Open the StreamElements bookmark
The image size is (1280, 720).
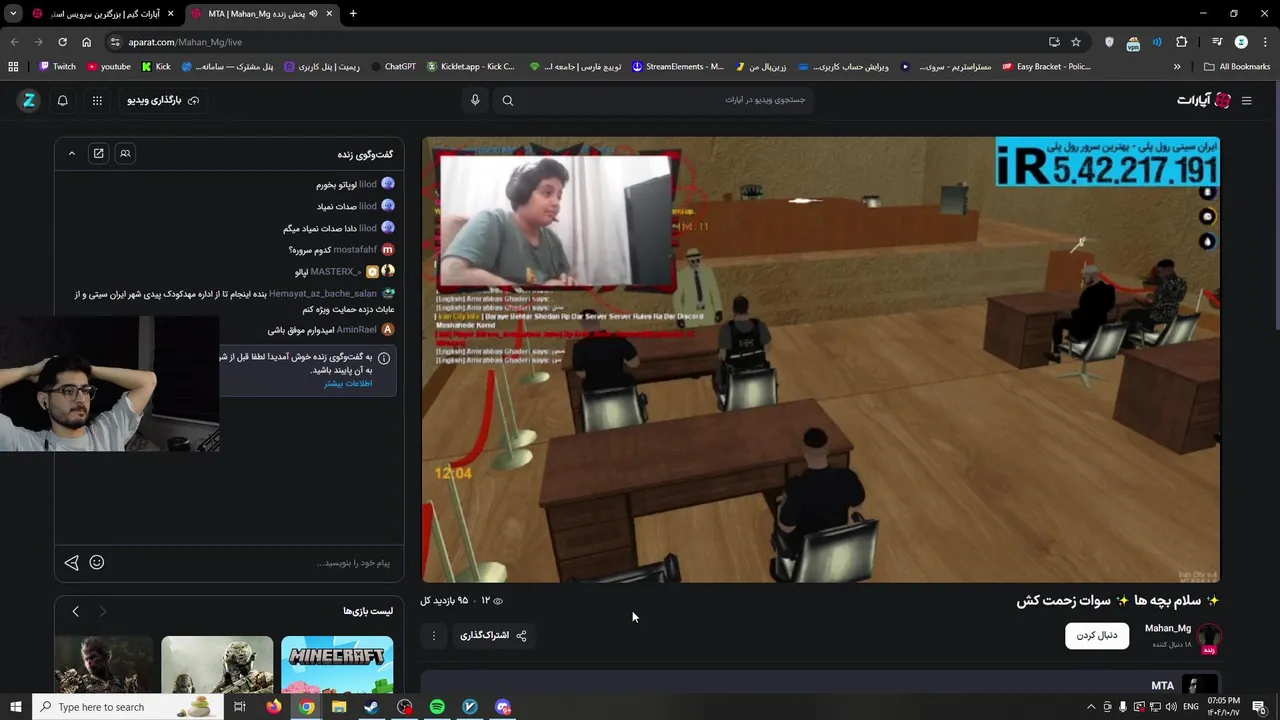click(678, 67)
